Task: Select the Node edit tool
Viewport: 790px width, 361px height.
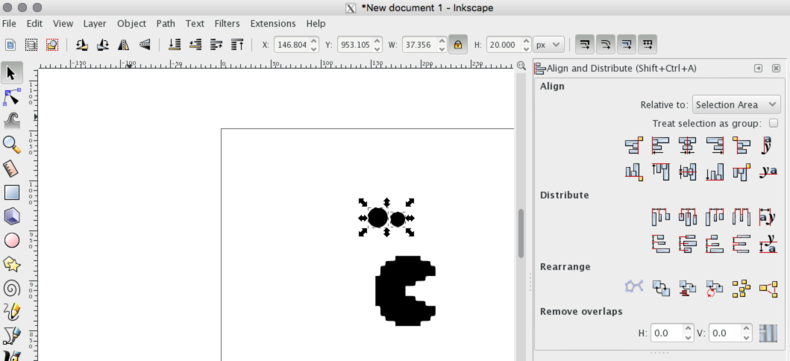Action: pos(12,97)
